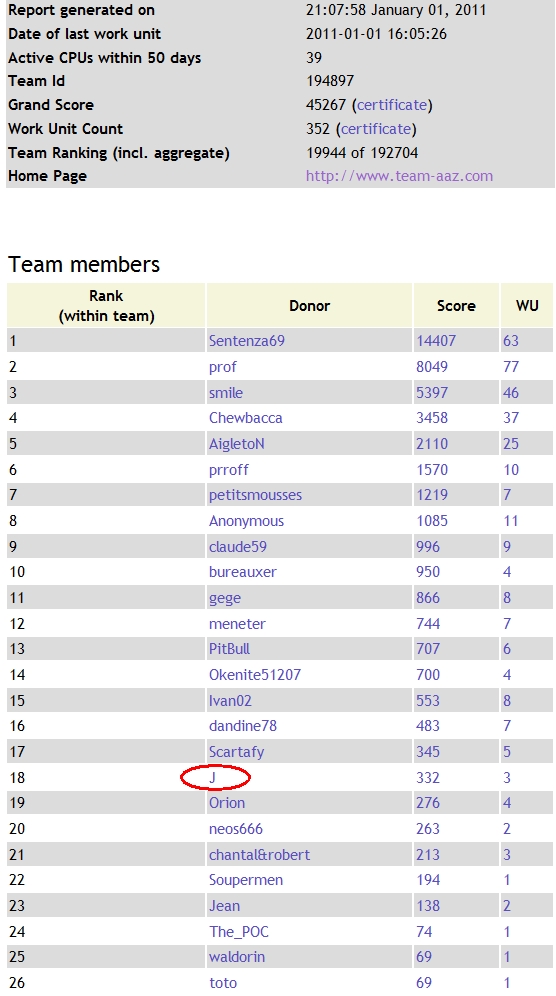The width and height of the screenshot is (556, 996).
Task: Open donor chantal&robert link
Action: 259,855
